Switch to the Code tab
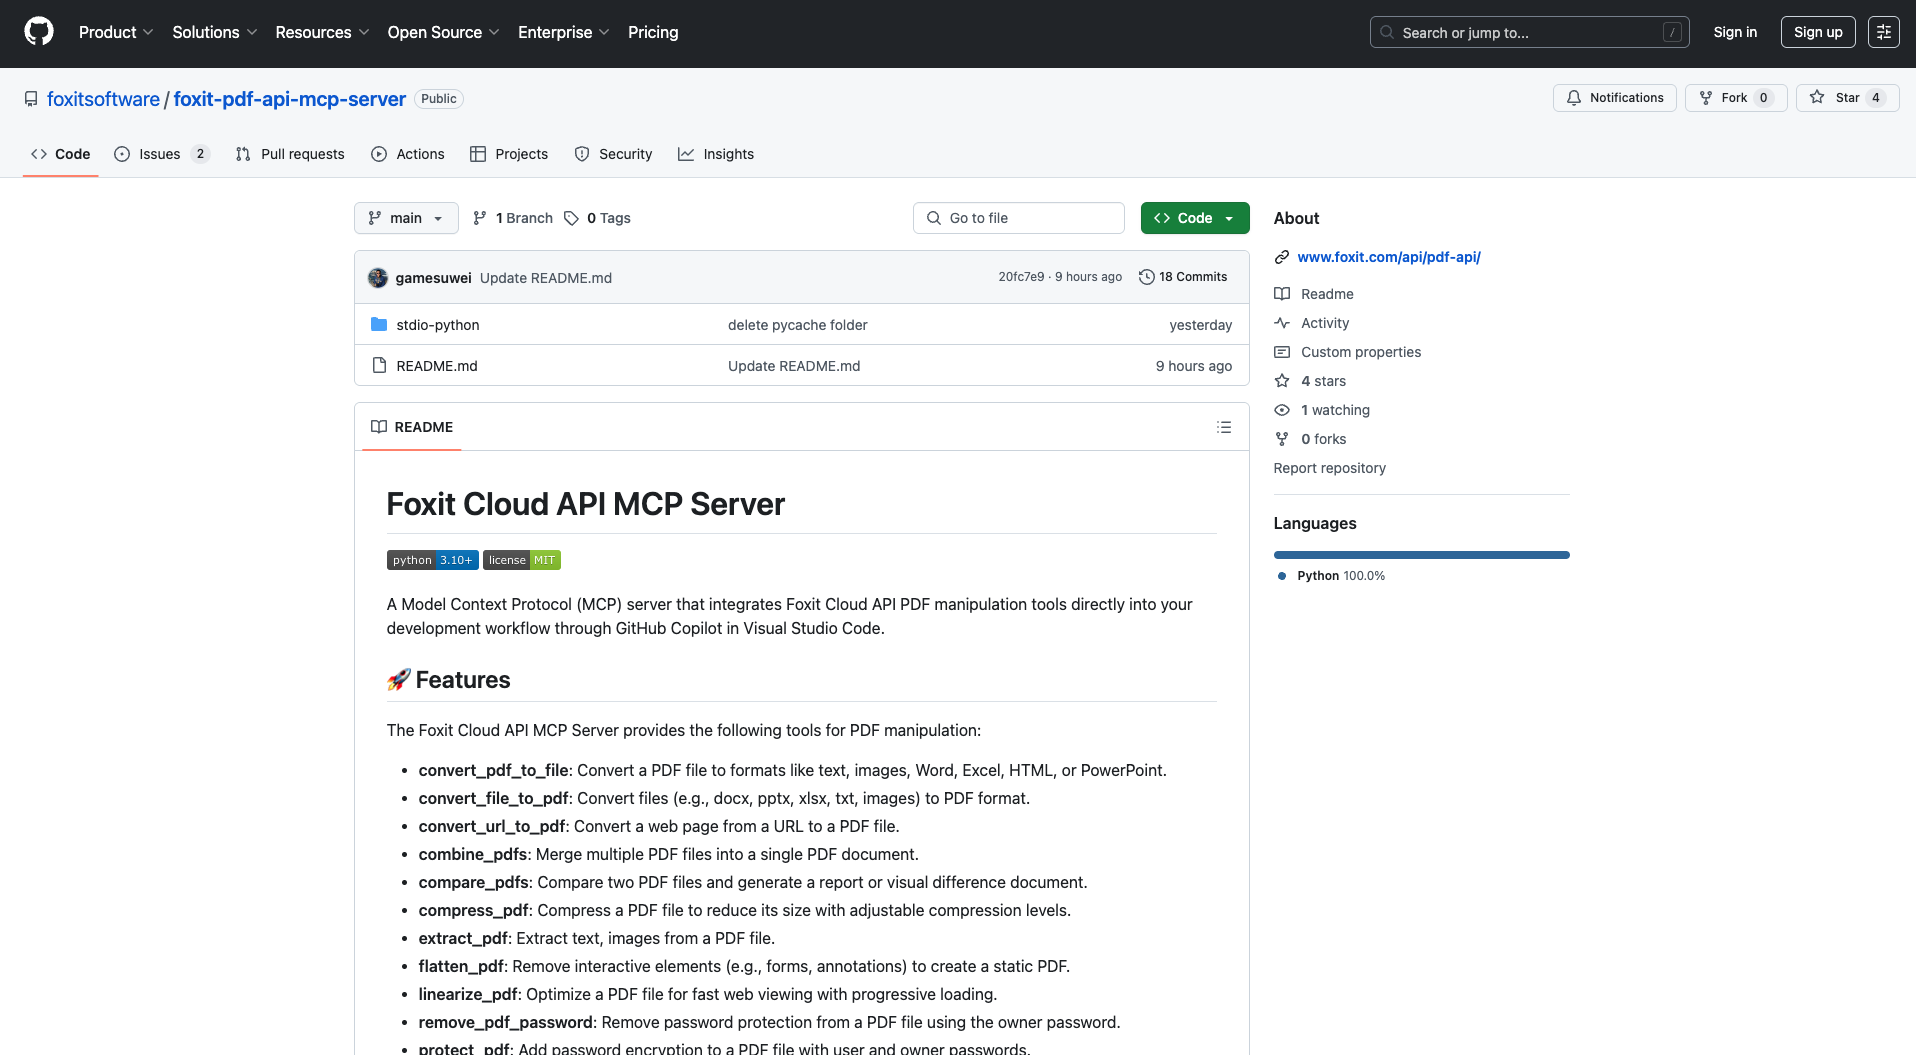 click(x=61, y=154)
